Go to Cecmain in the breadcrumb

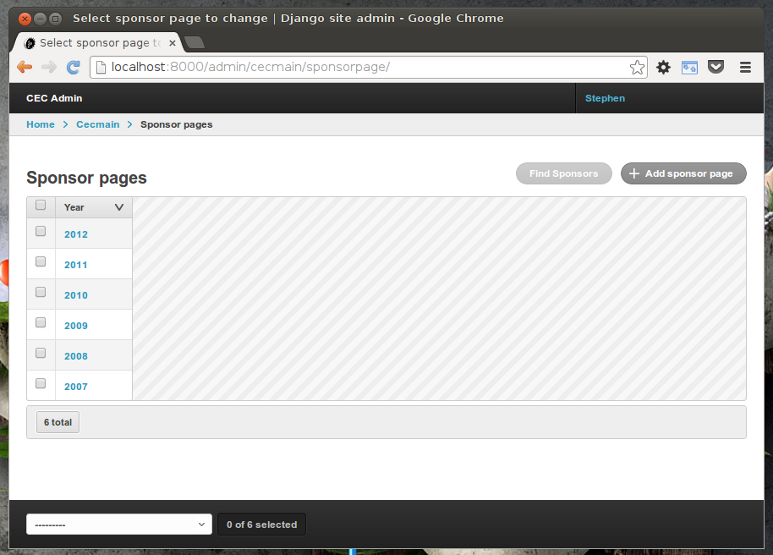point(98,125)
